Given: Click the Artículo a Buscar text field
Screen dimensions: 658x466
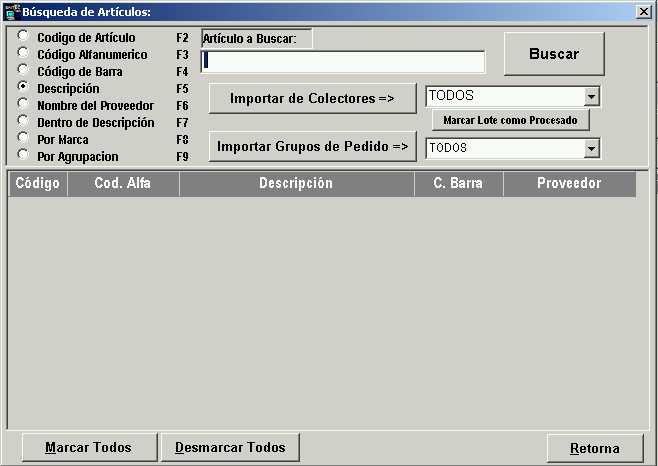Looking at the screenshot, I should [x=343, y=61].
